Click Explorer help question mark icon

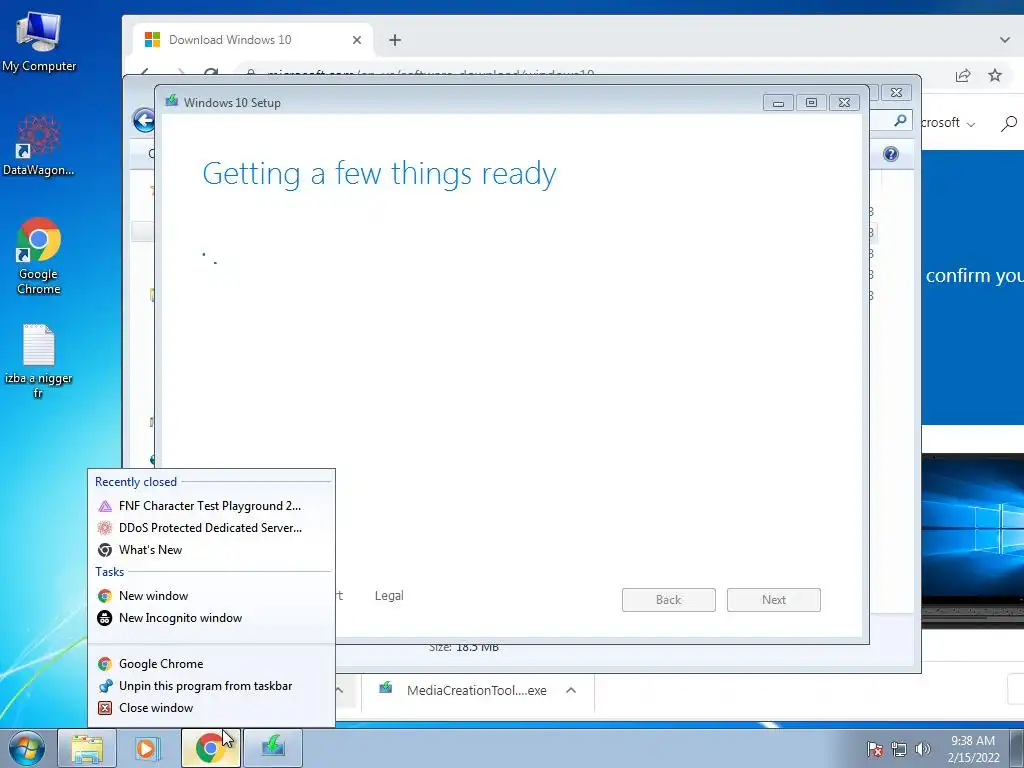coord(891,154)
